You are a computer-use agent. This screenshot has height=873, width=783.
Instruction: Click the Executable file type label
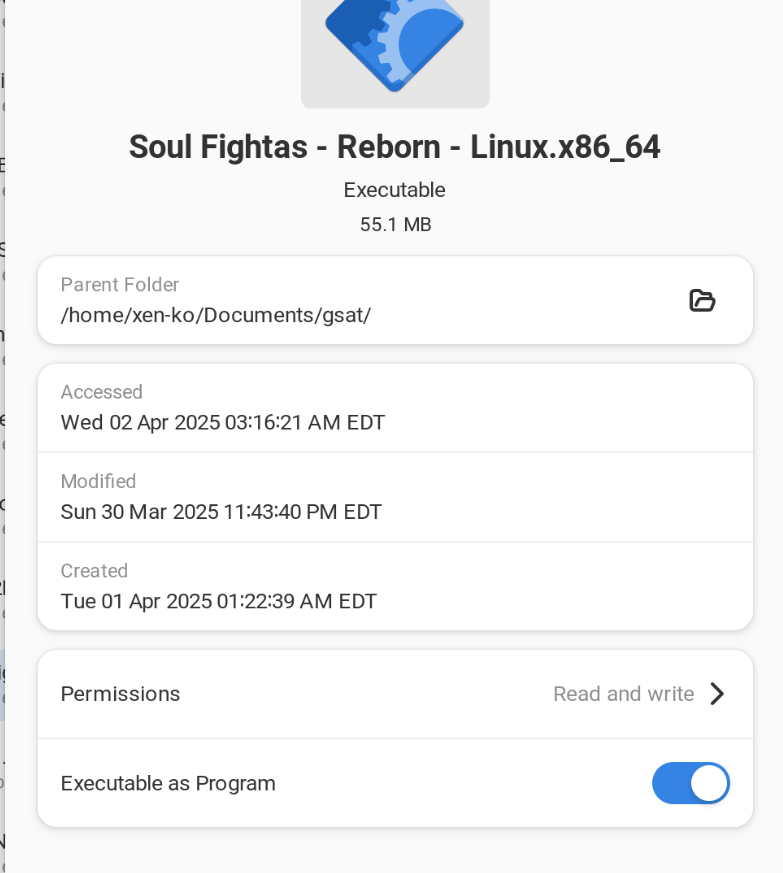click(x=394, y=190)
